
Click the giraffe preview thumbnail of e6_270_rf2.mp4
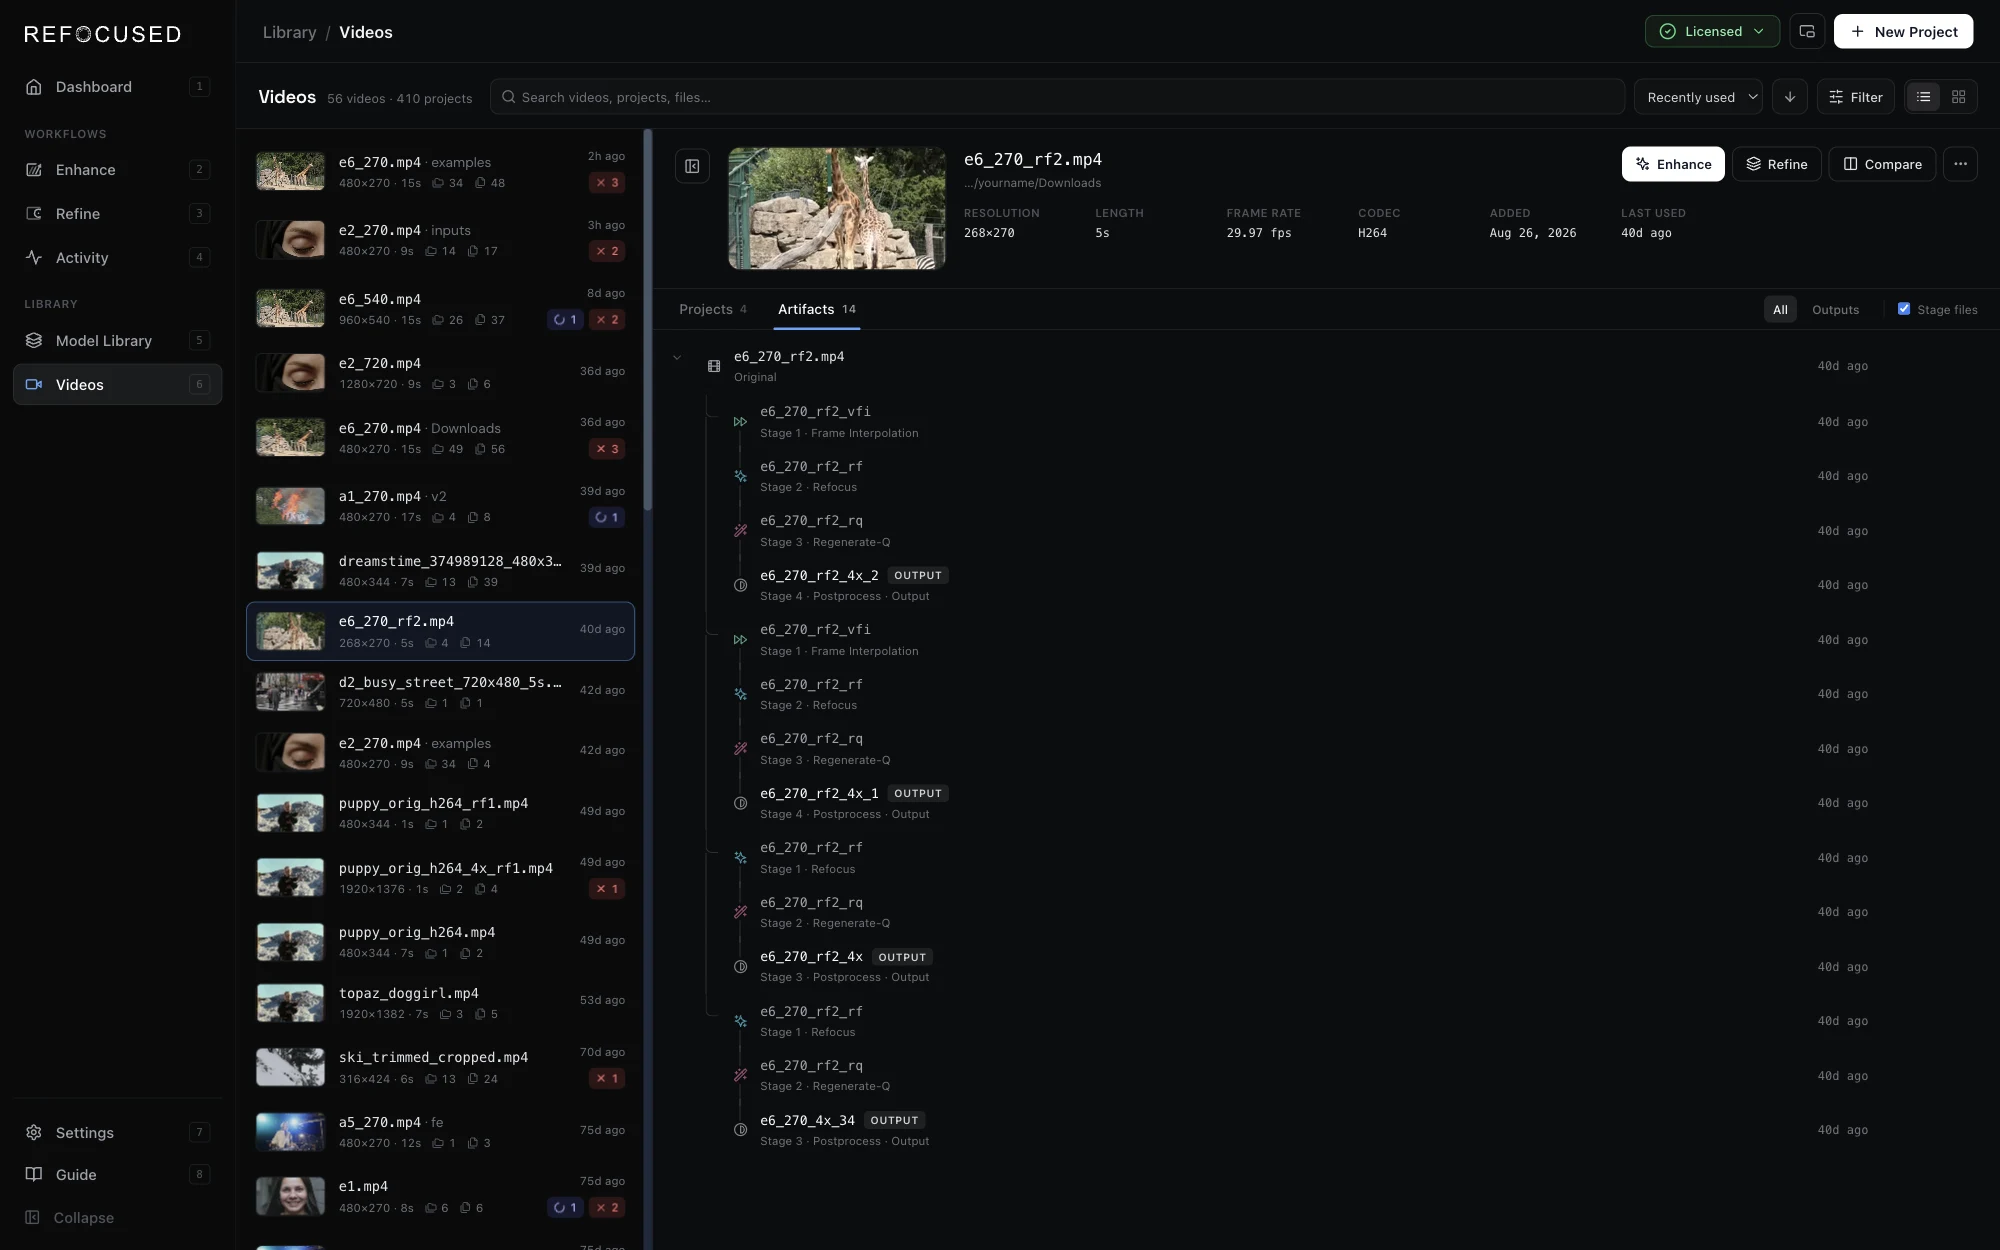(x=837, y=208)
